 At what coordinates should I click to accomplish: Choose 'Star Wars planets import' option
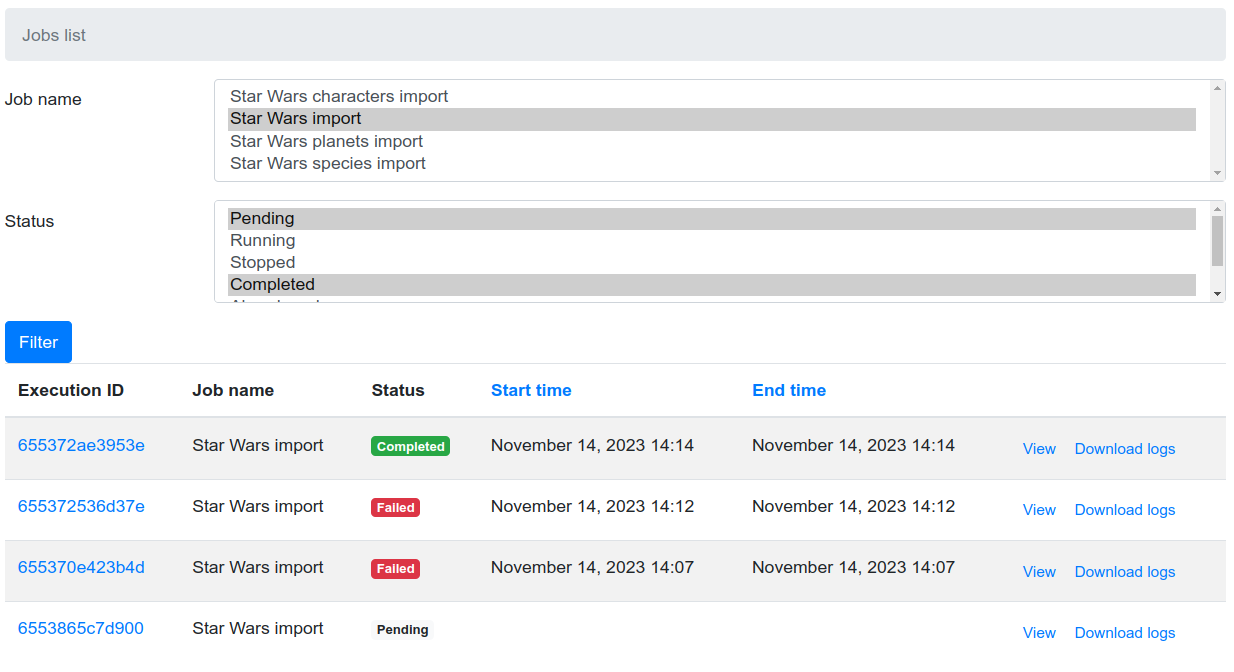(711, 141)
